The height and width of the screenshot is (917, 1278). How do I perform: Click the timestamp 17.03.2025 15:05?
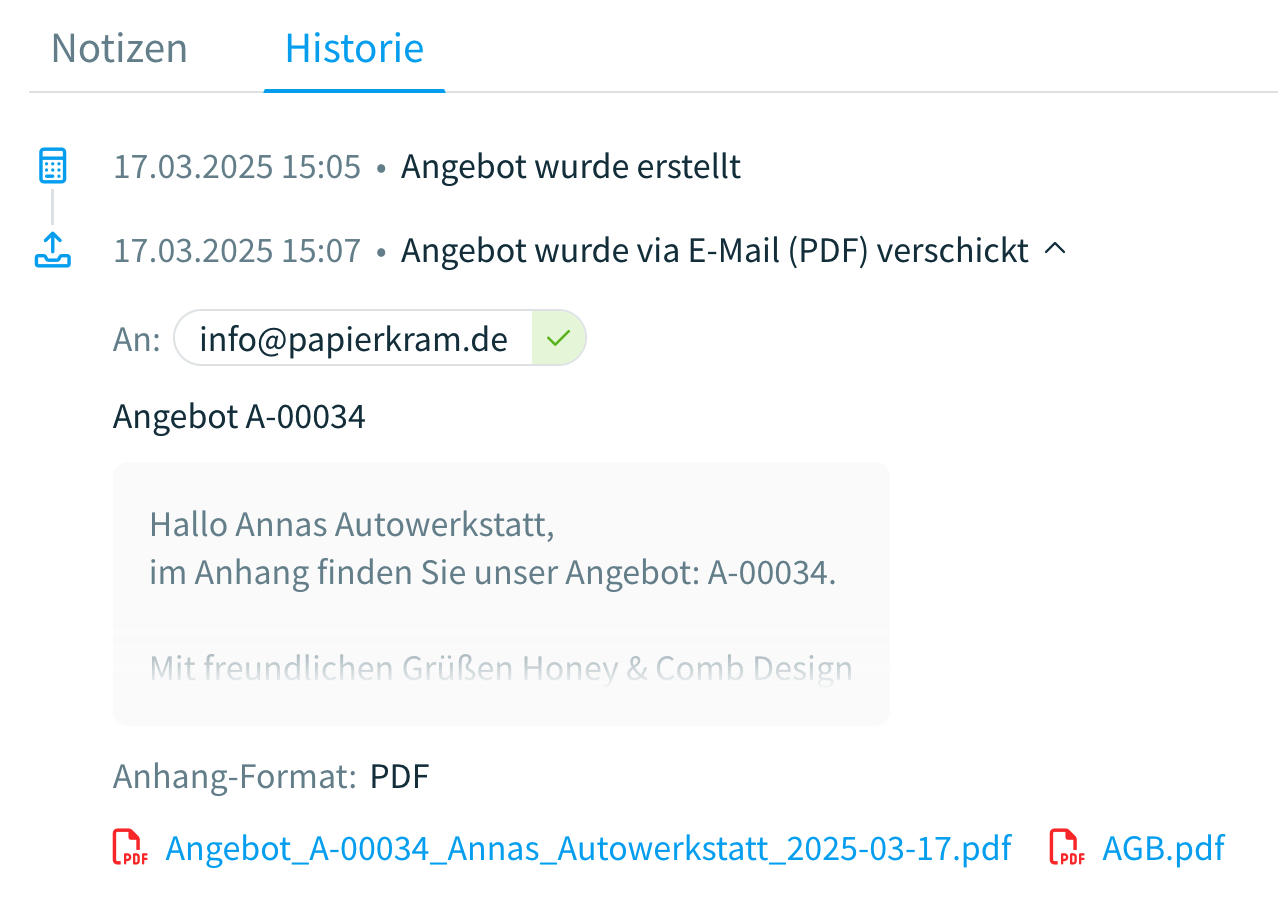tap(237, 167)
